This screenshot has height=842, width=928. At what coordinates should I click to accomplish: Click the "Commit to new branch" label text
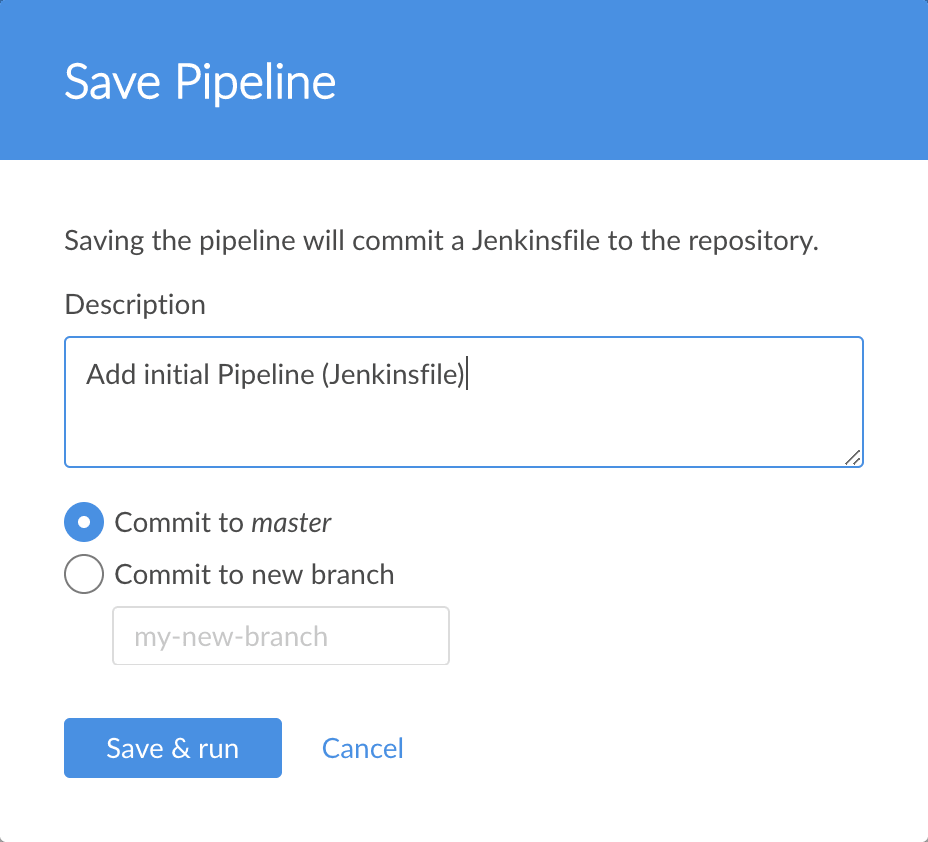point(255,574)
